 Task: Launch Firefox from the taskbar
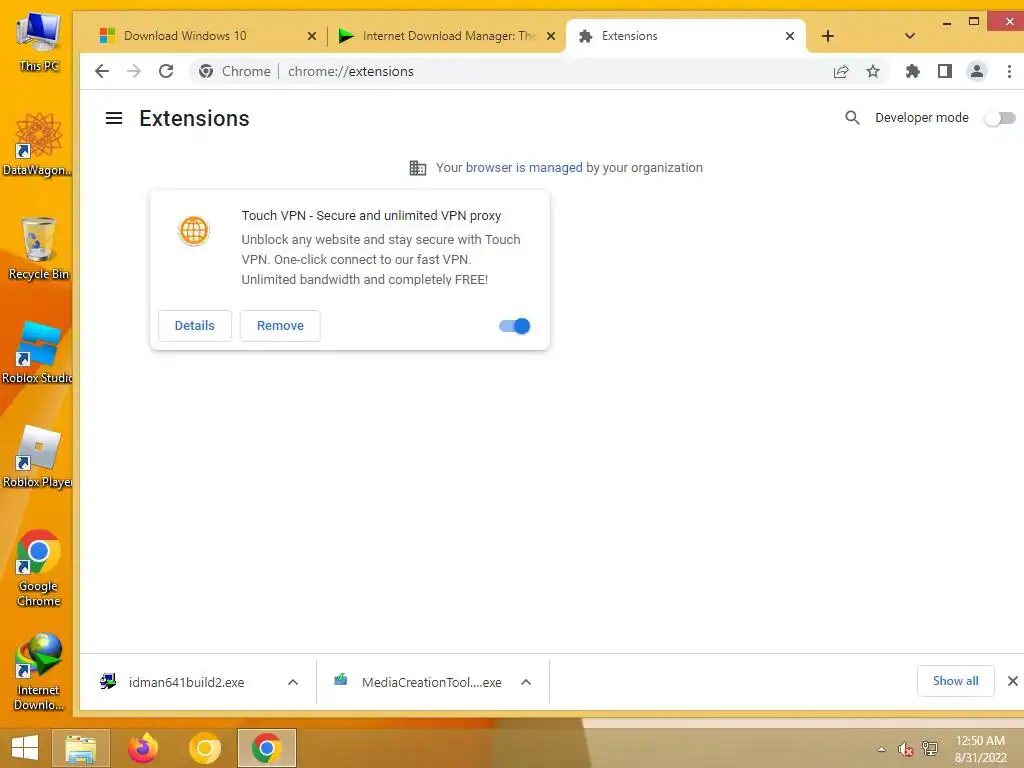(x=143, y=748)
